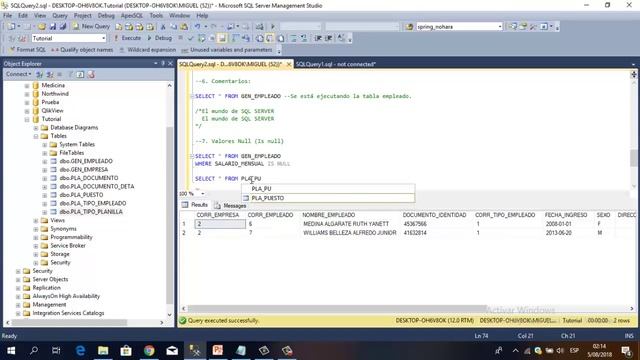
Task: Click the Disconnect icon in Object Explorer
Action: point(50,74)
